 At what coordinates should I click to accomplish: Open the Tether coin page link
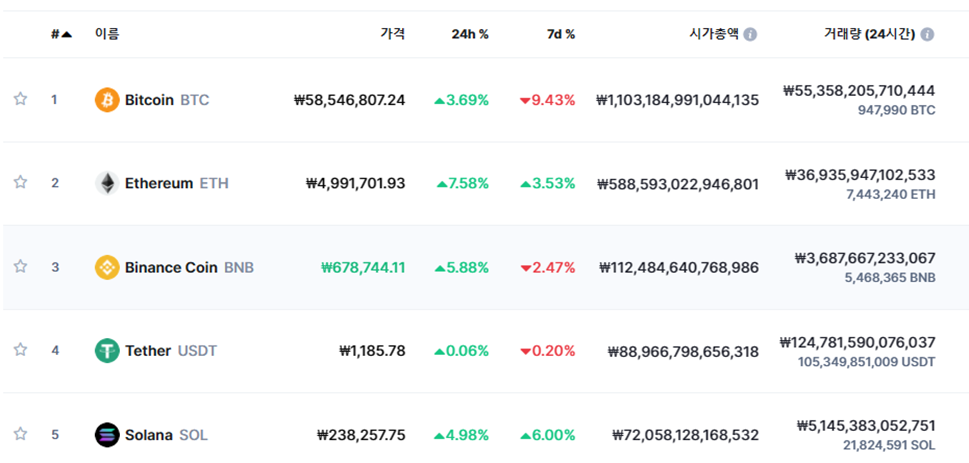(x=148, y=350)
